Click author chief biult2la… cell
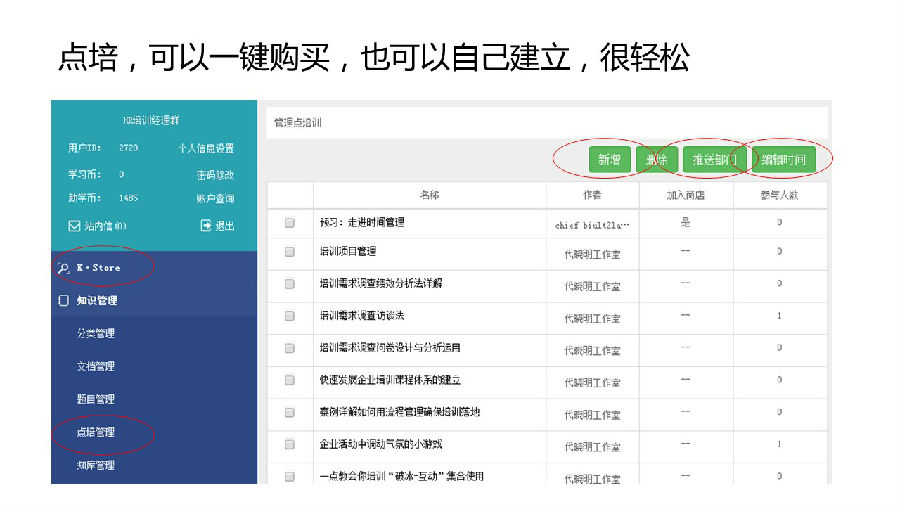900x506 pixels. pyautogui.click(x=592, y=225)
